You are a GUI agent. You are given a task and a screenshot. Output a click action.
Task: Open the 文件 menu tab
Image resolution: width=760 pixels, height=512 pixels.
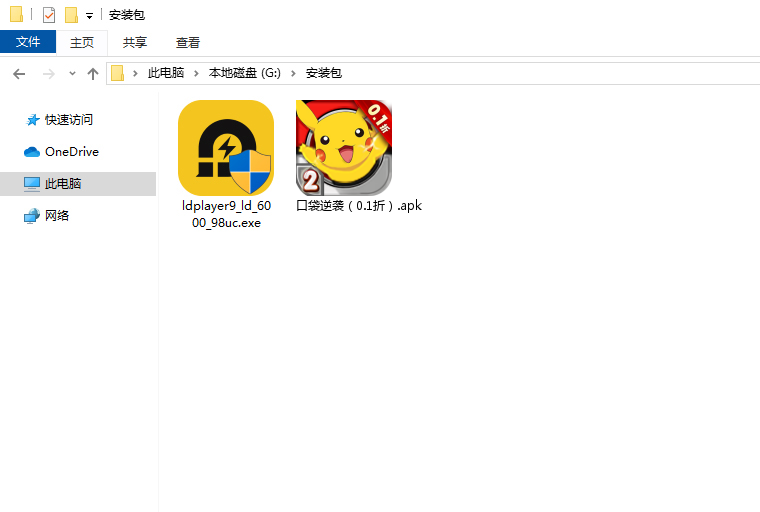click(28, 42)
